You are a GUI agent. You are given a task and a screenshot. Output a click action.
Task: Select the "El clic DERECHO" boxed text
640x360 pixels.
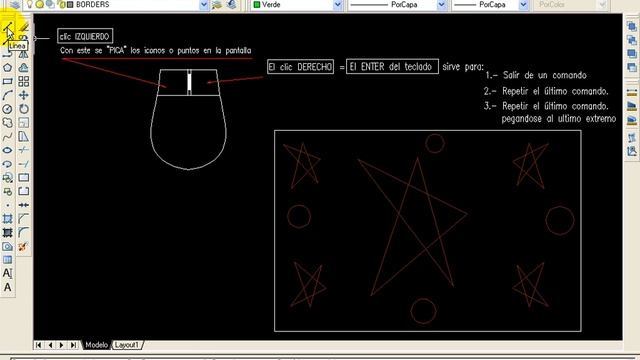[300, 67]
